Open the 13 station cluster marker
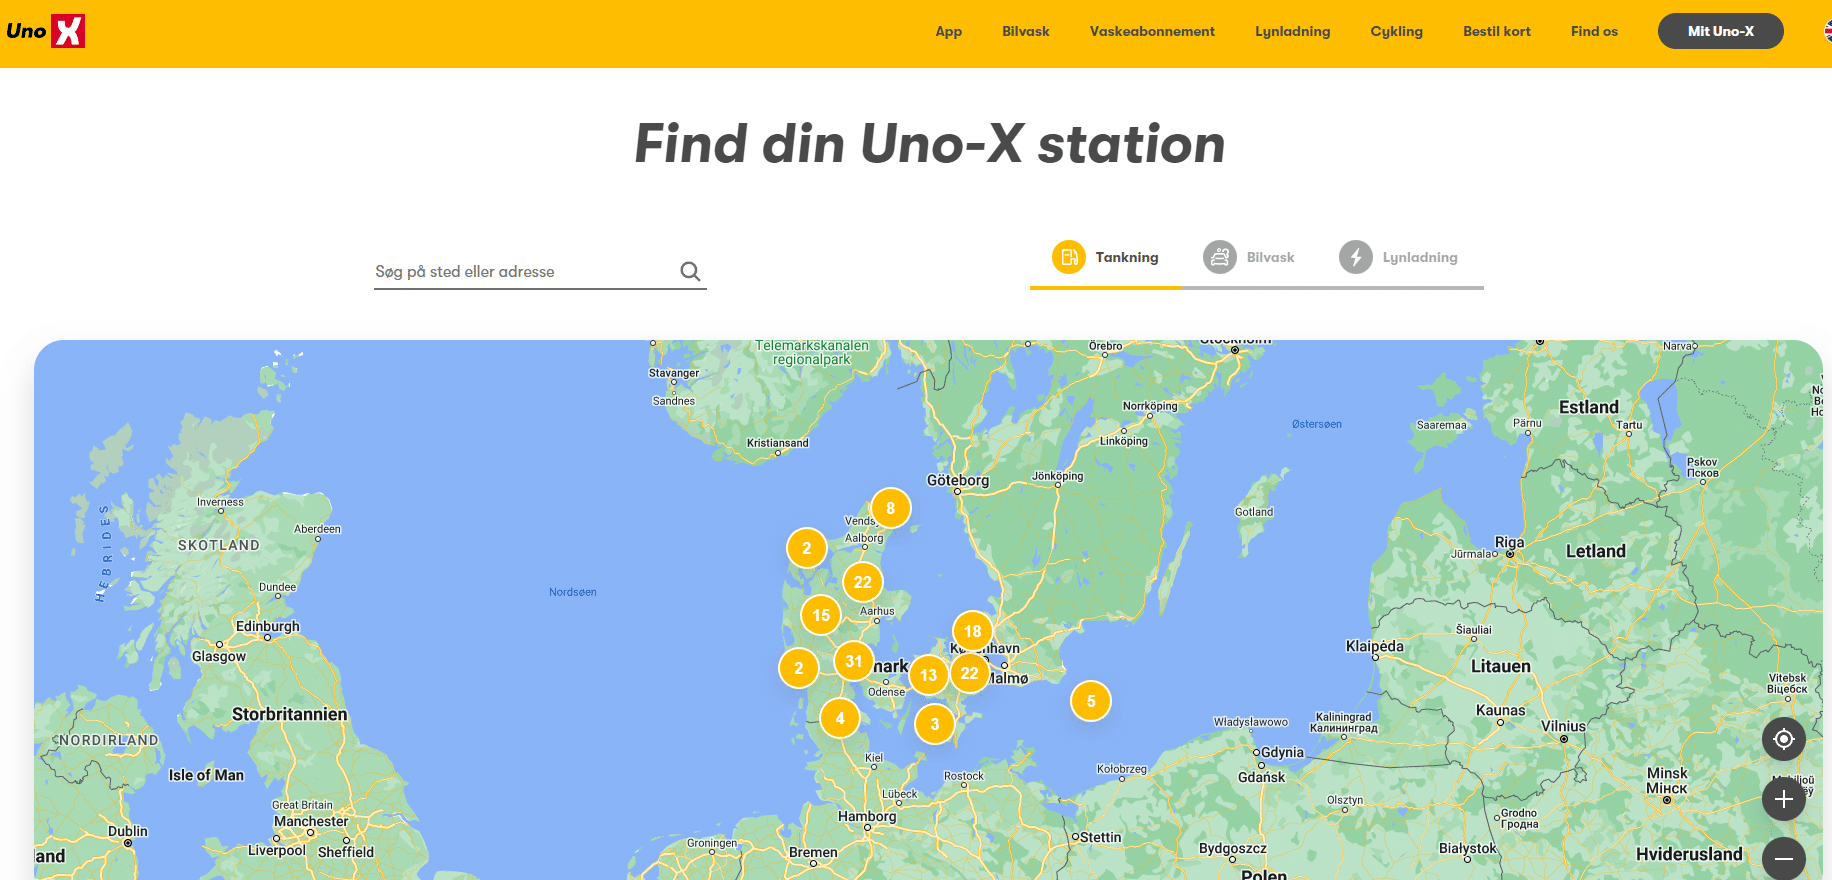The image size is (1832, 880). (928, 675)
